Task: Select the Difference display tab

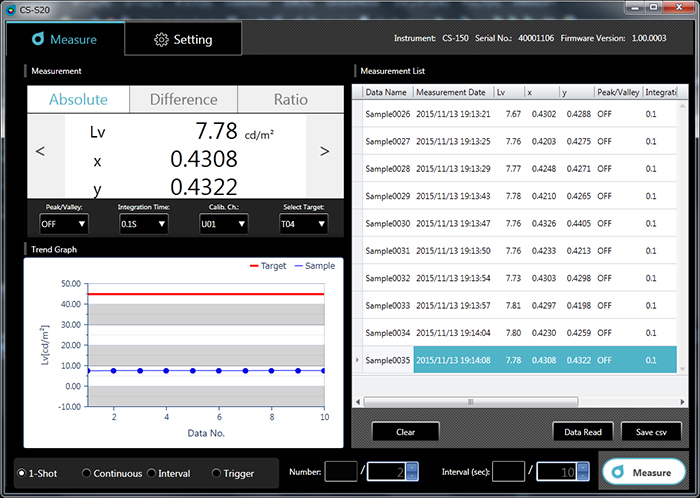Action: (183, 99)
